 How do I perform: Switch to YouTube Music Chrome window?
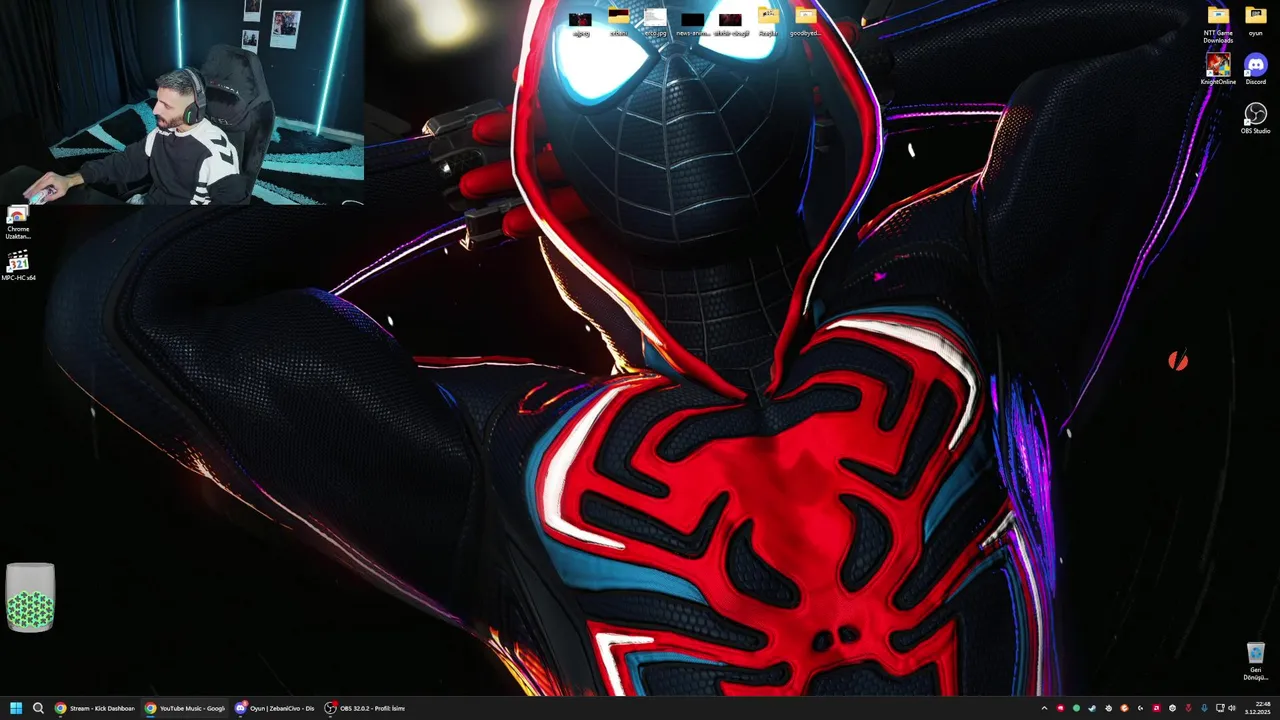tap(185, 708)
